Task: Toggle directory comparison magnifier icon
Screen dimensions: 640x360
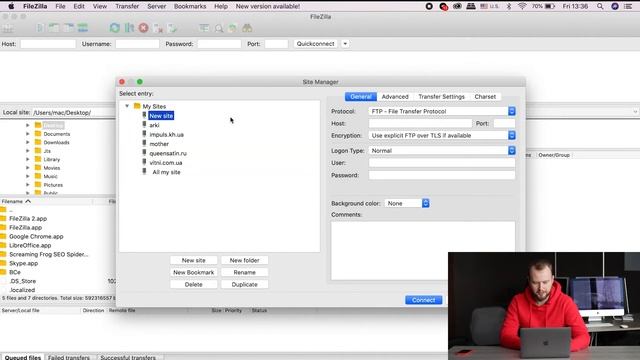Action: click(x=219, y=28)
